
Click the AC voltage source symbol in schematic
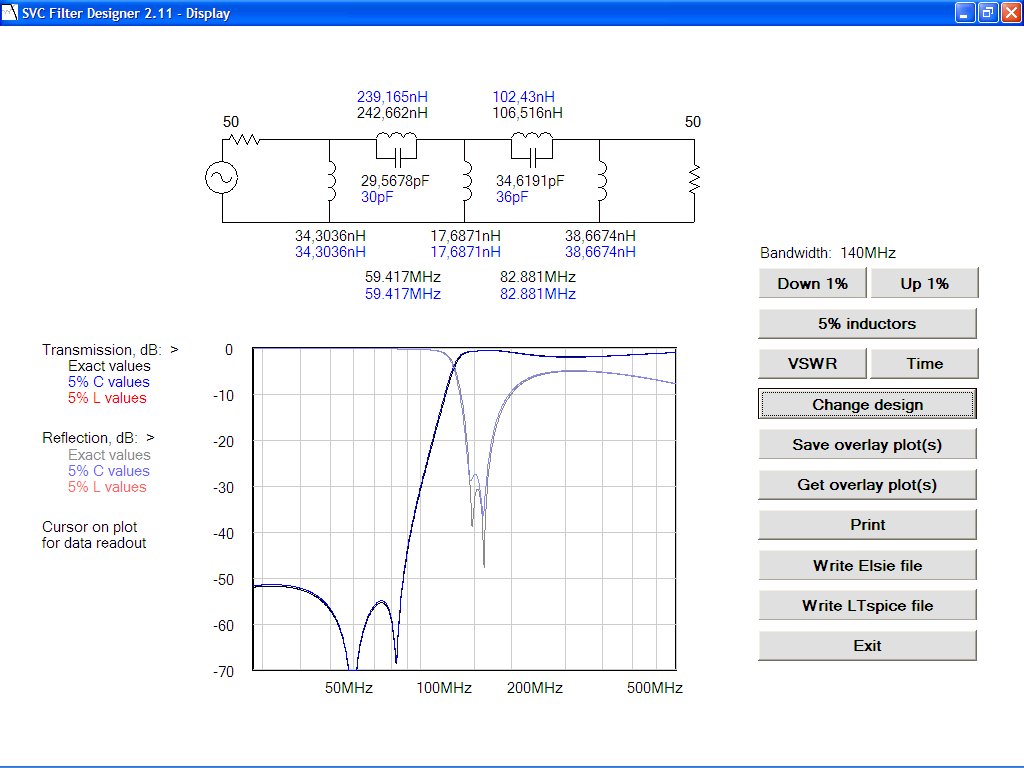(222, 179)
